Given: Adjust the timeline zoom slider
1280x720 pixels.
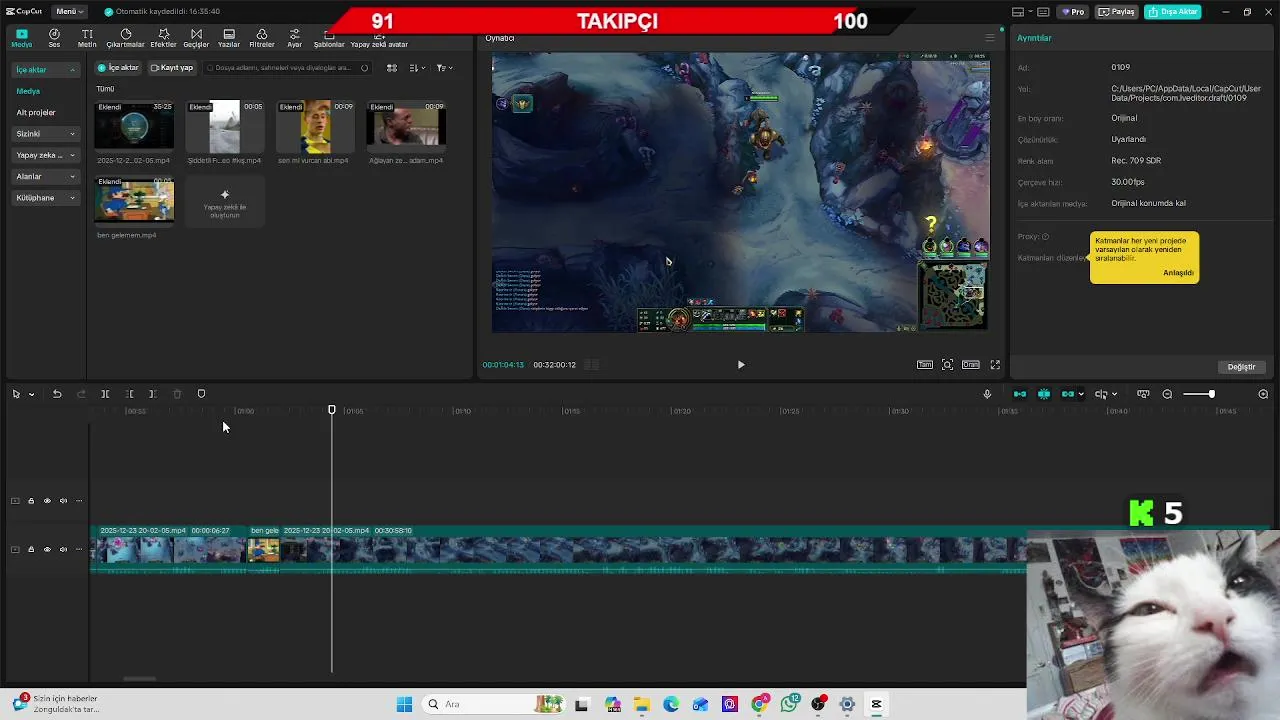Looking at the screenshot, I should click(1198, 394).
